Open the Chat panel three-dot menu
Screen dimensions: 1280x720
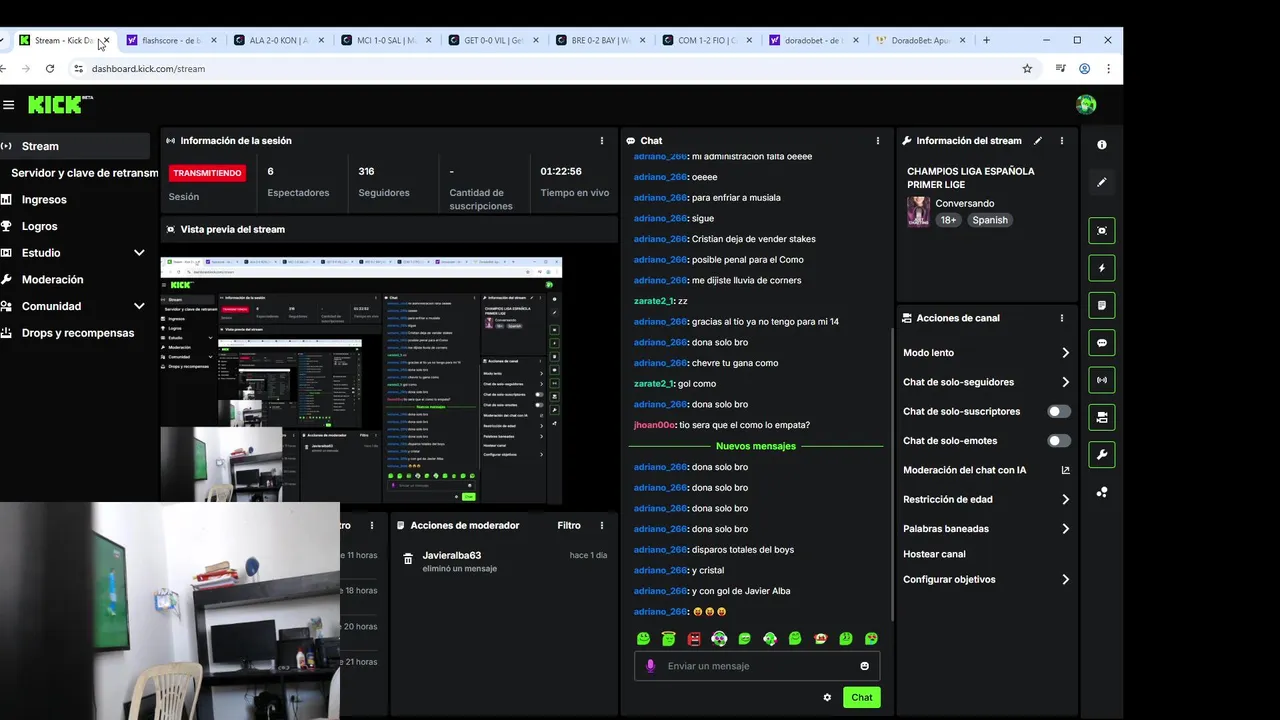[878, 141]
